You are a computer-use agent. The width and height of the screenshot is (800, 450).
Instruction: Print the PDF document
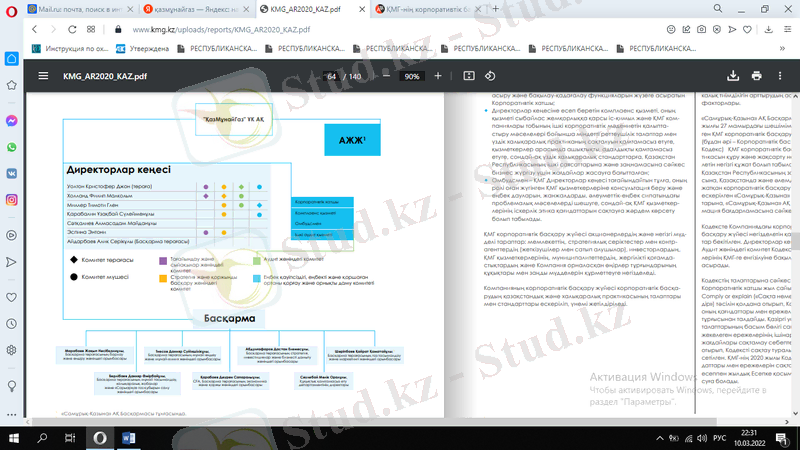[x=757, y=75]
